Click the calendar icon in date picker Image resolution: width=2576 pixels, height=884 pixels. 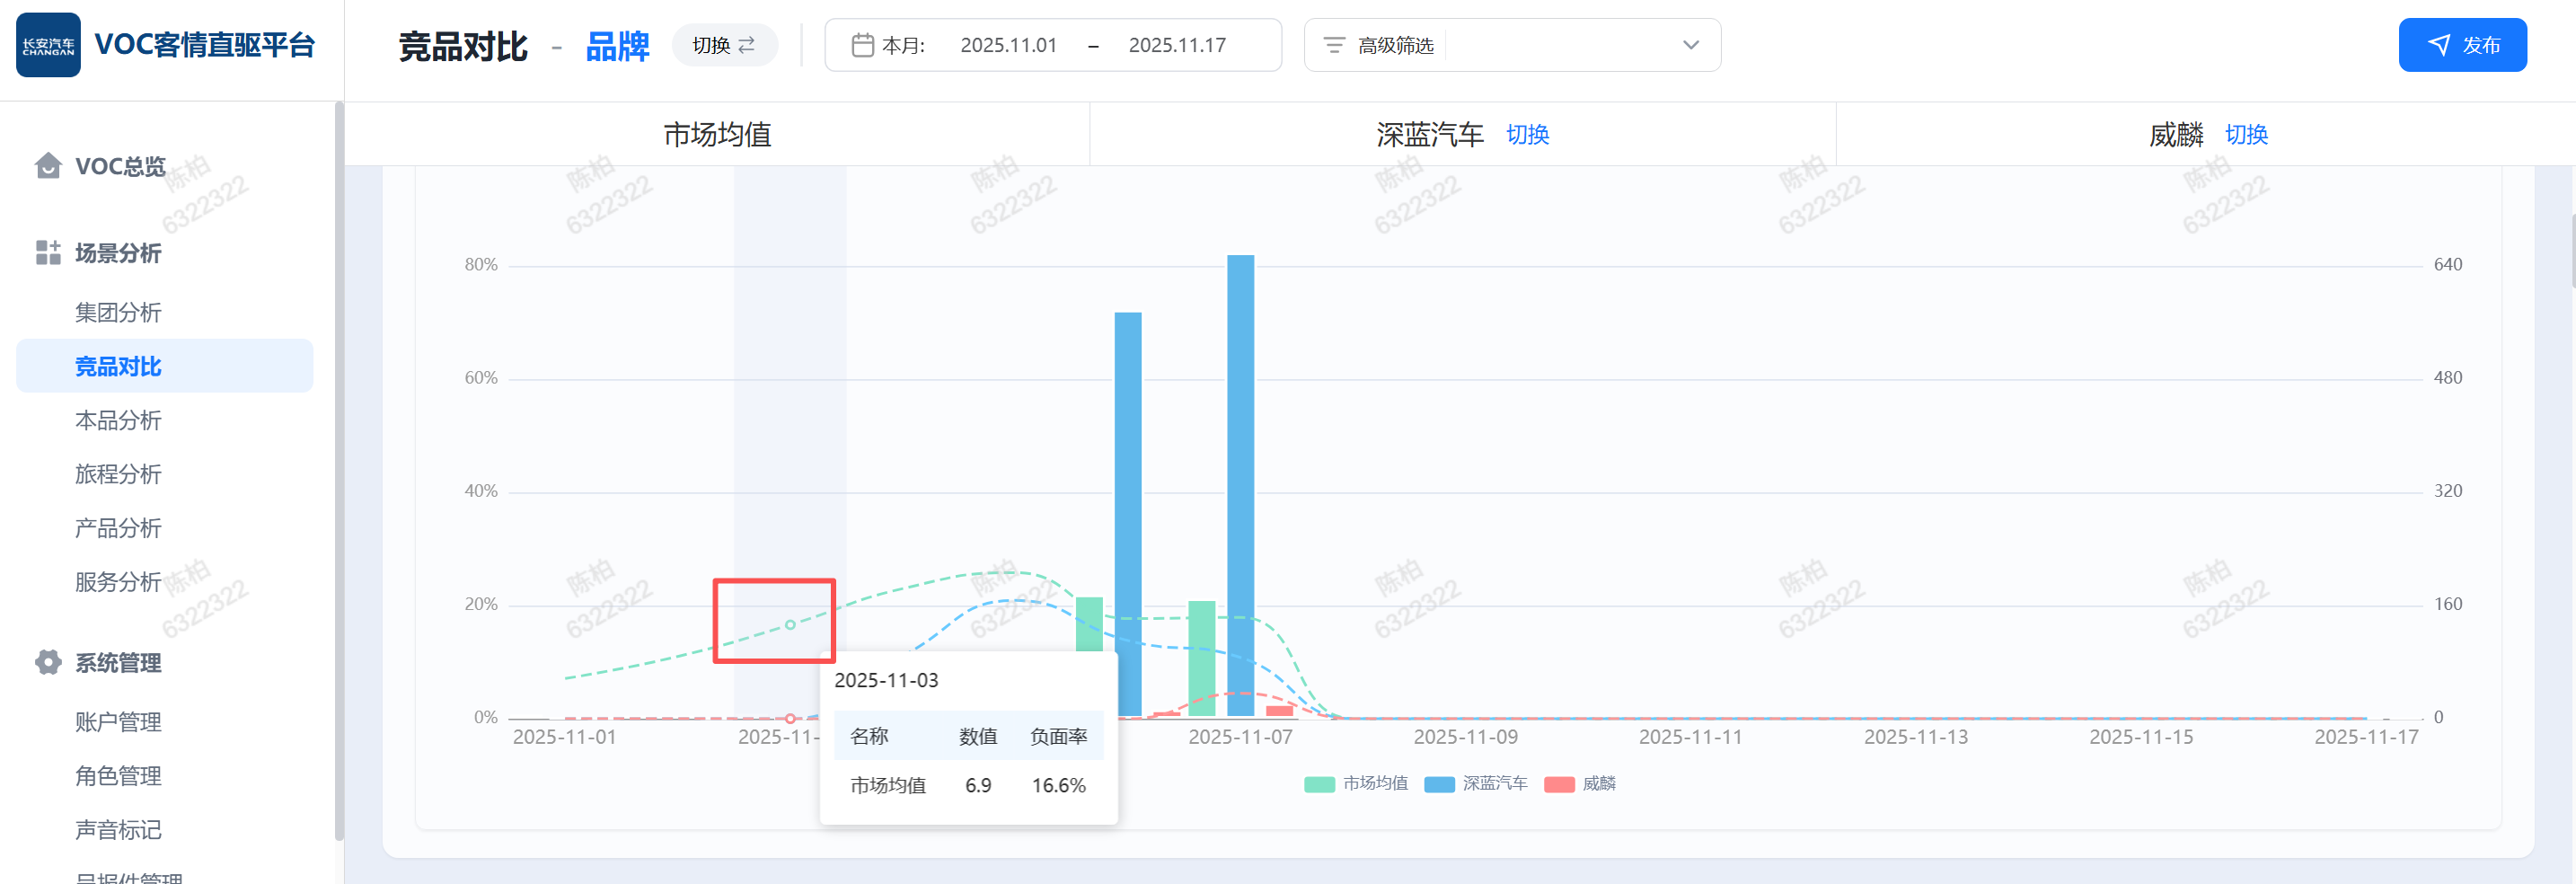(861, 45)
